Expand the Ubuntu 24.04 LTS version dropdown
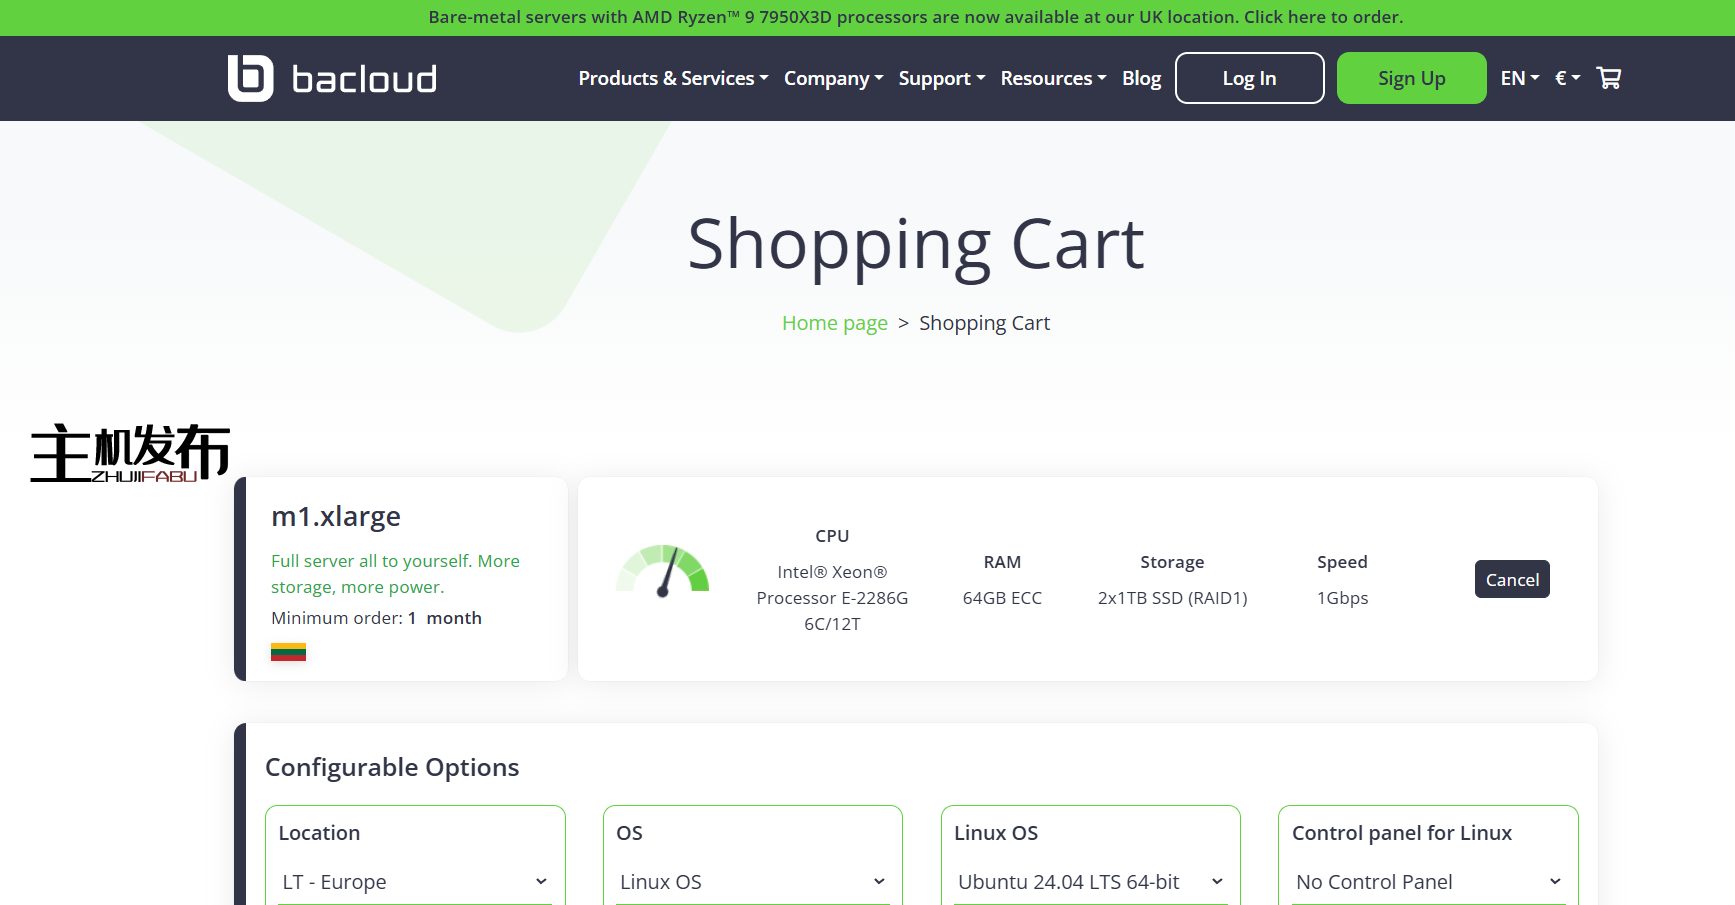The height and width of the screenshot is (905, 1735). click(x=1090, y=882)
